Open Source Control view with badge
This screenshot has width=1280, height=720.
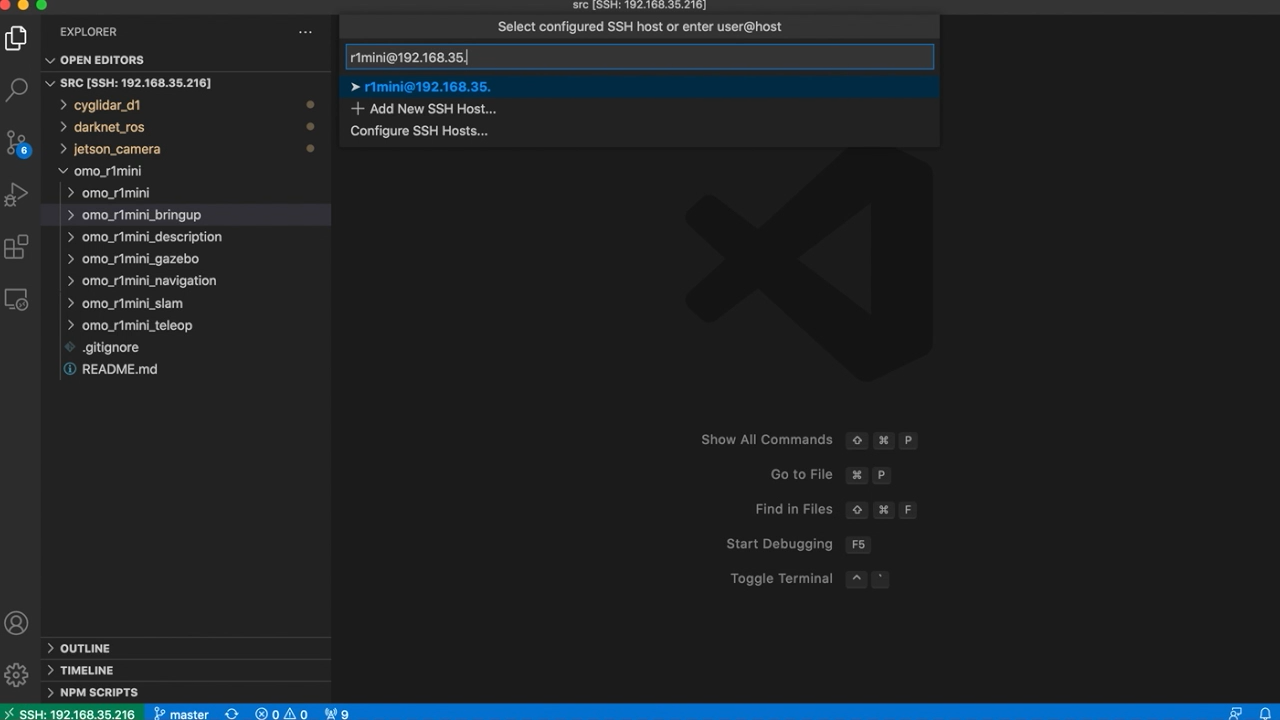(x=16, y=143)
